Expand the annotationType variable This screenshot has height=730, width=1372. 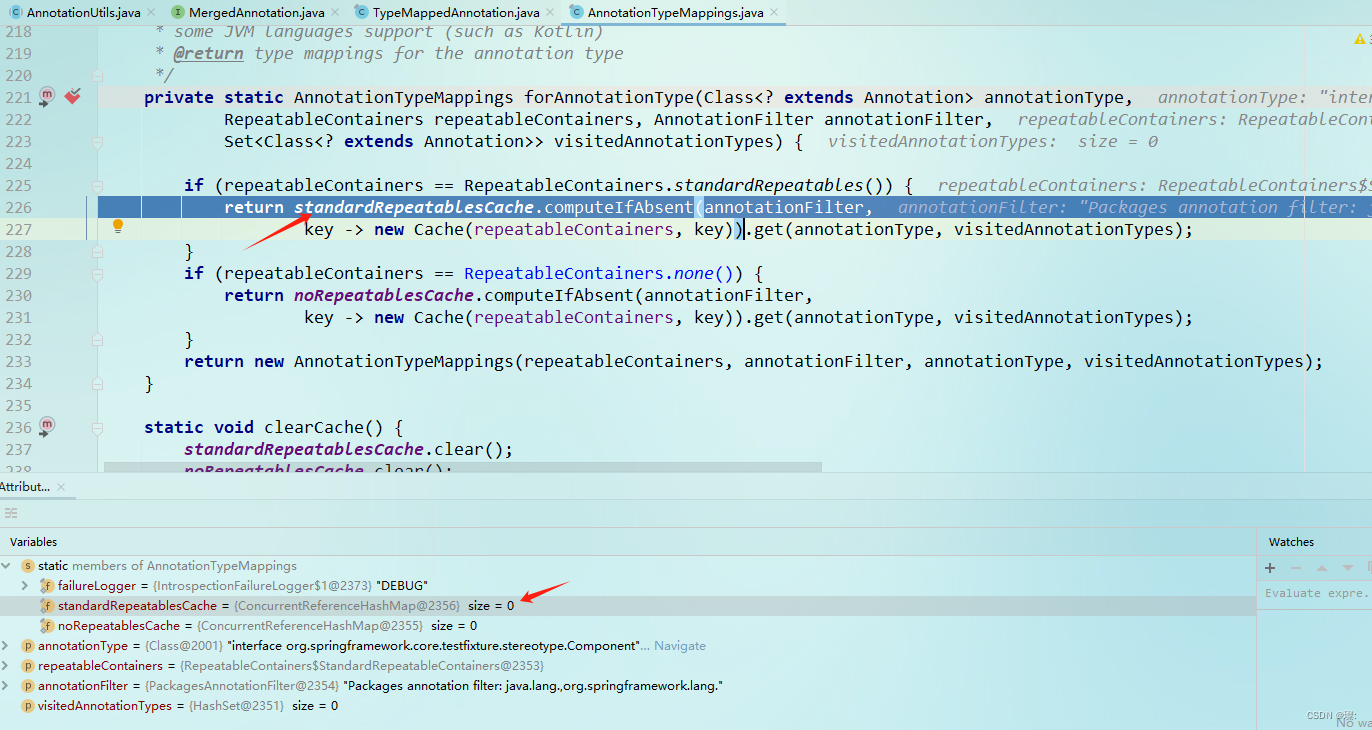7,646
